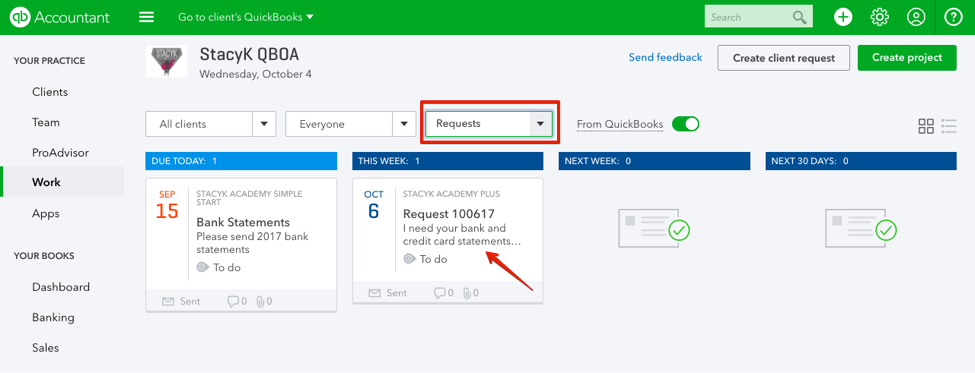The image size is (975, 373).
Task: Open Sales under Your Books
Action: [x=45, y=348]
